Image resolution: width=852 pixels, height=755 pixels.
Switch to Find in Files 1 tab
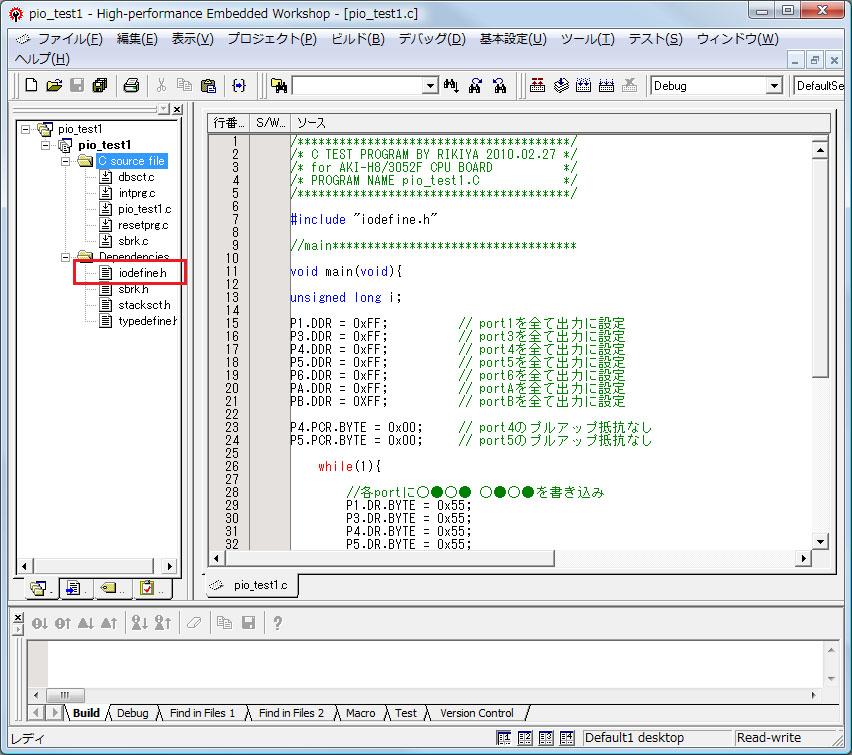click(x=203, y=713)
